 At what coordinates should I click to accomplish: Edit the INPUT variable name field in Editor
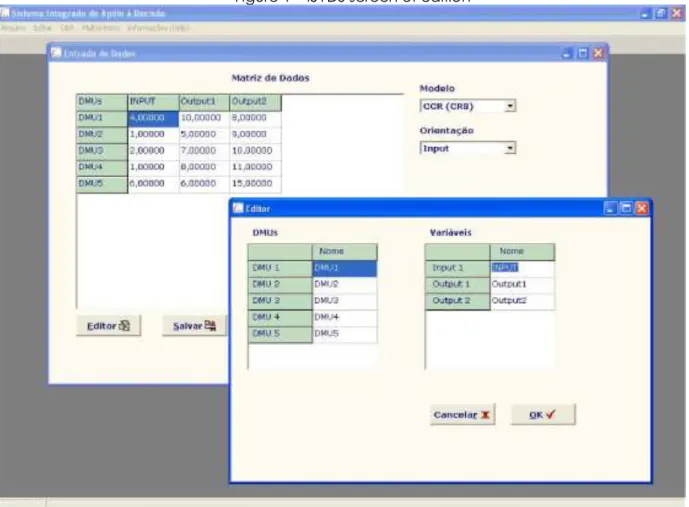click(522, 268)
